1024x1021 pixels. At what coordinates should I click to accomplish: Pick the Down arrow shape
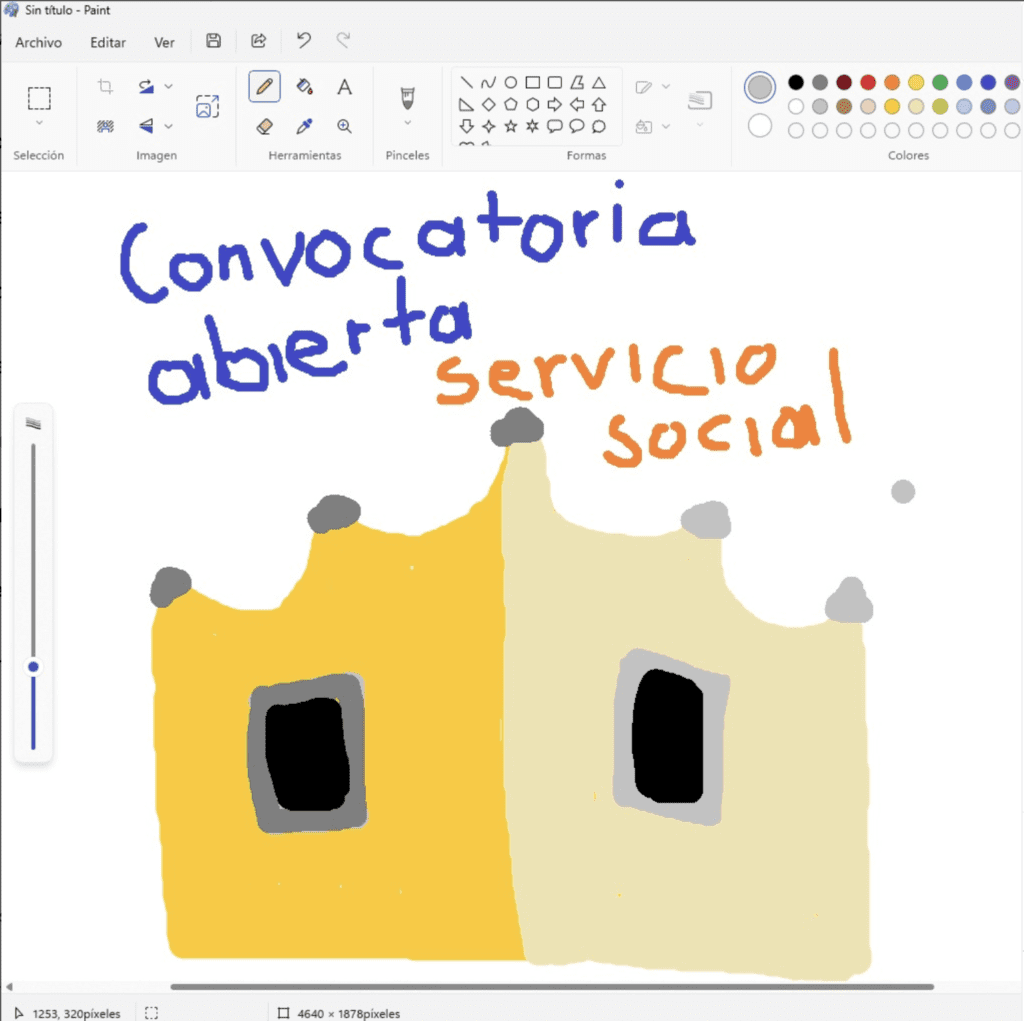pos(466,126)
